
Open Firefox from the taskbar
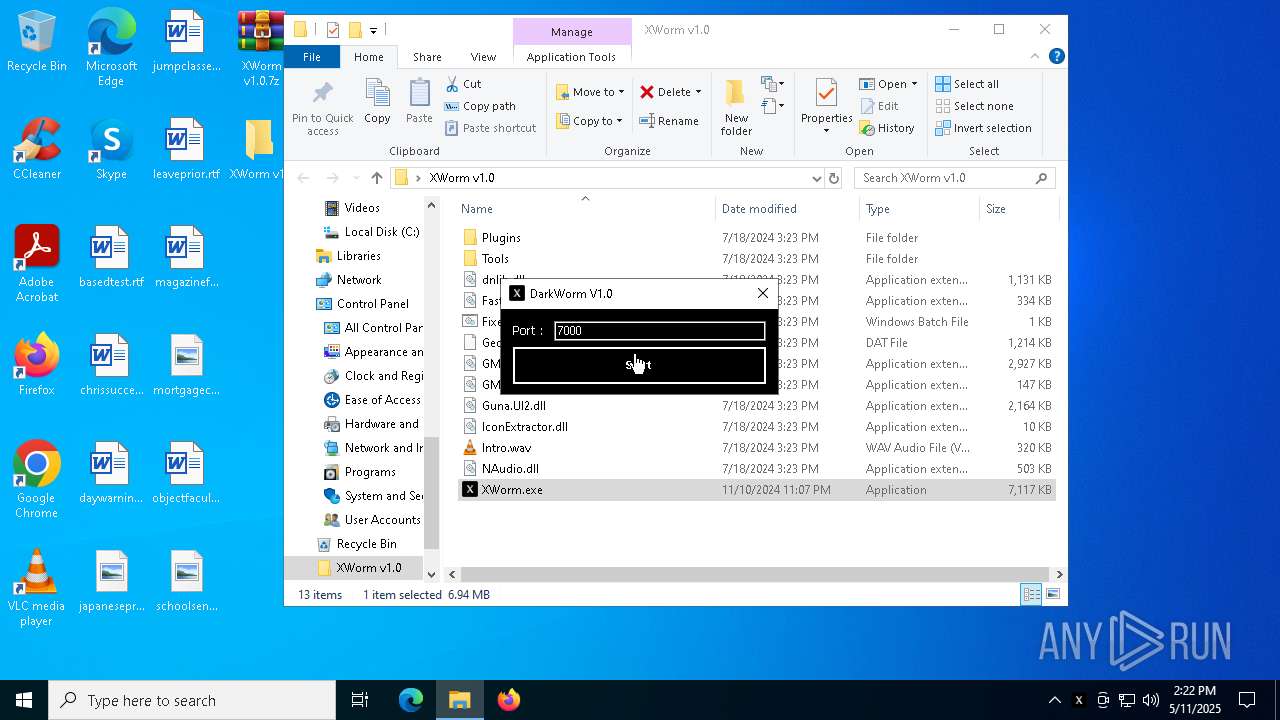point(509,700)
